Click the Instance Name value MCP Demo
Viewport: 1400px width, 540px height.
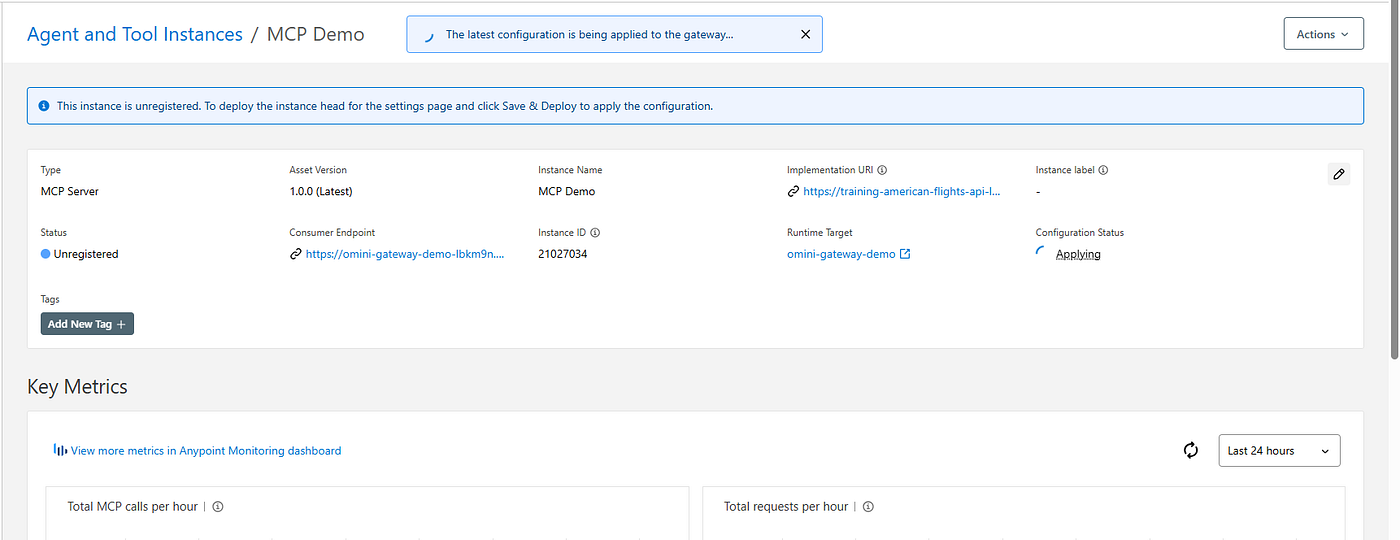567,191
